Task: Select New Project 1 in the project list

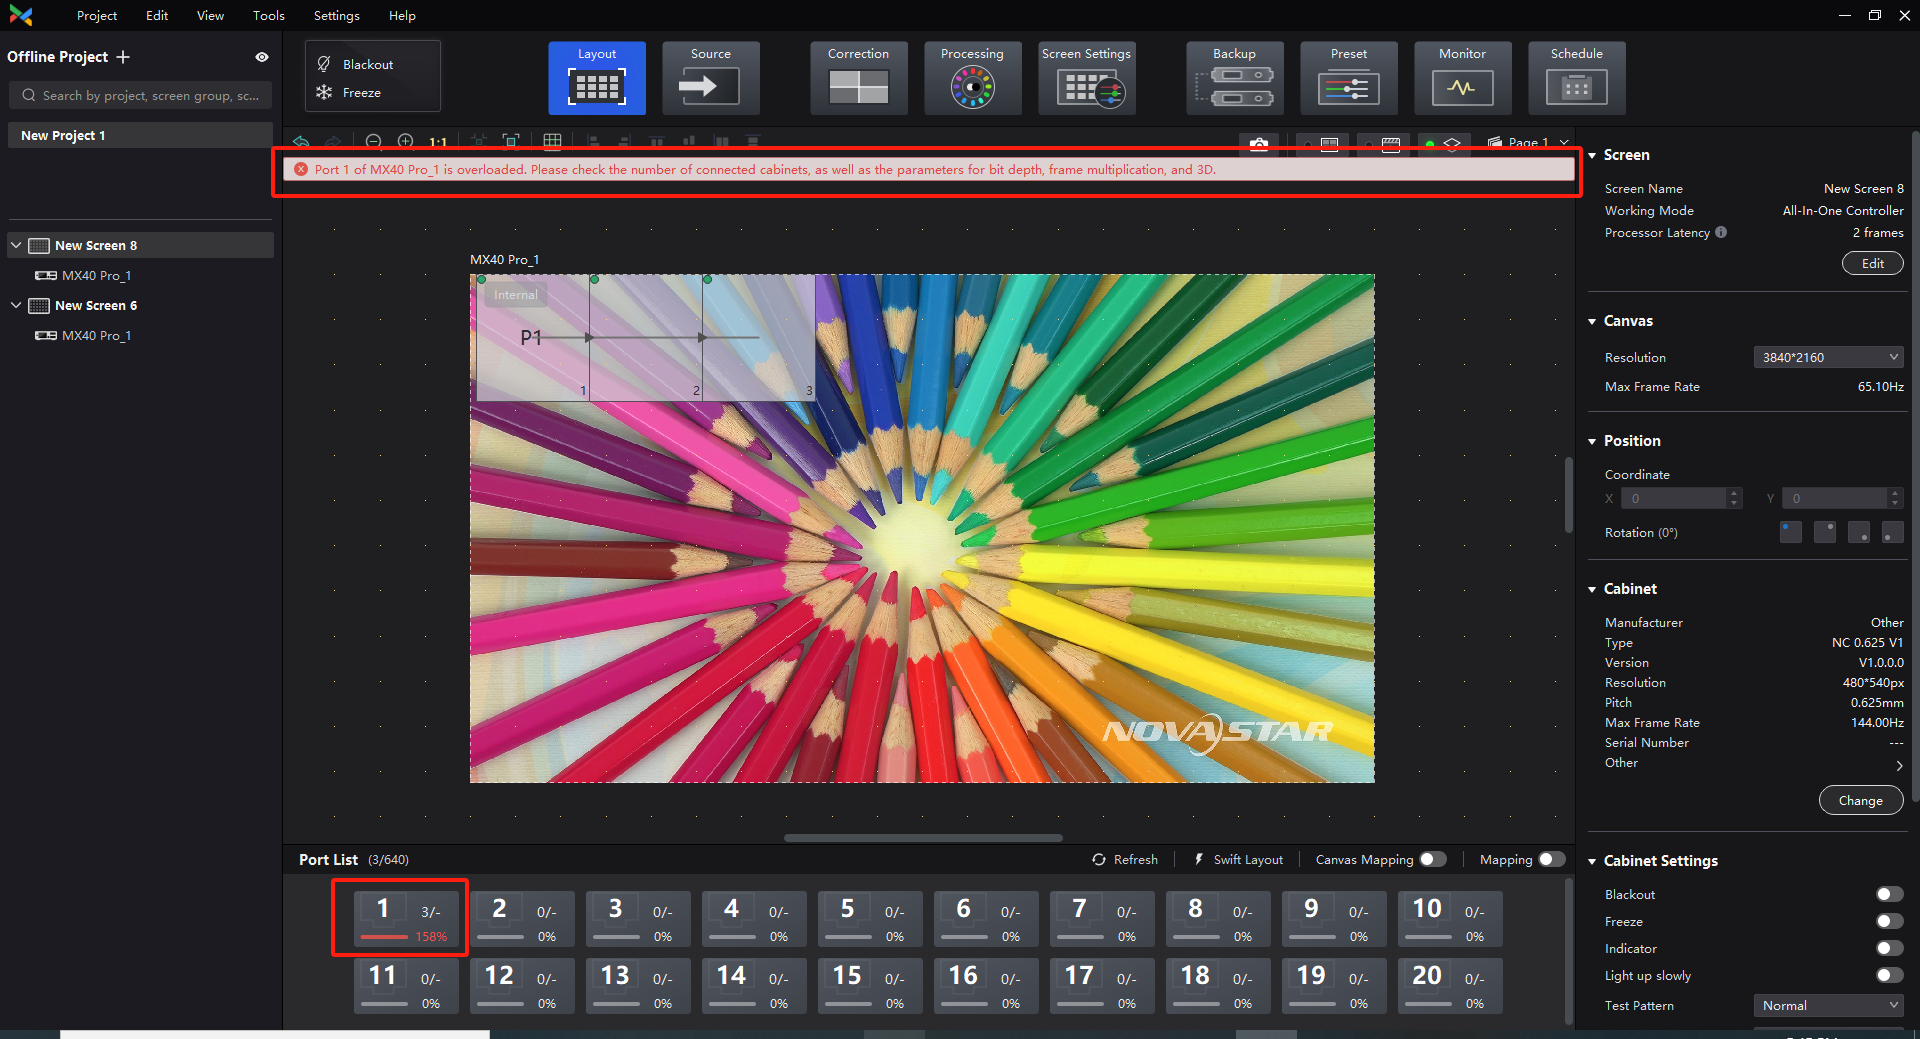Action: [x=140, y=135]
